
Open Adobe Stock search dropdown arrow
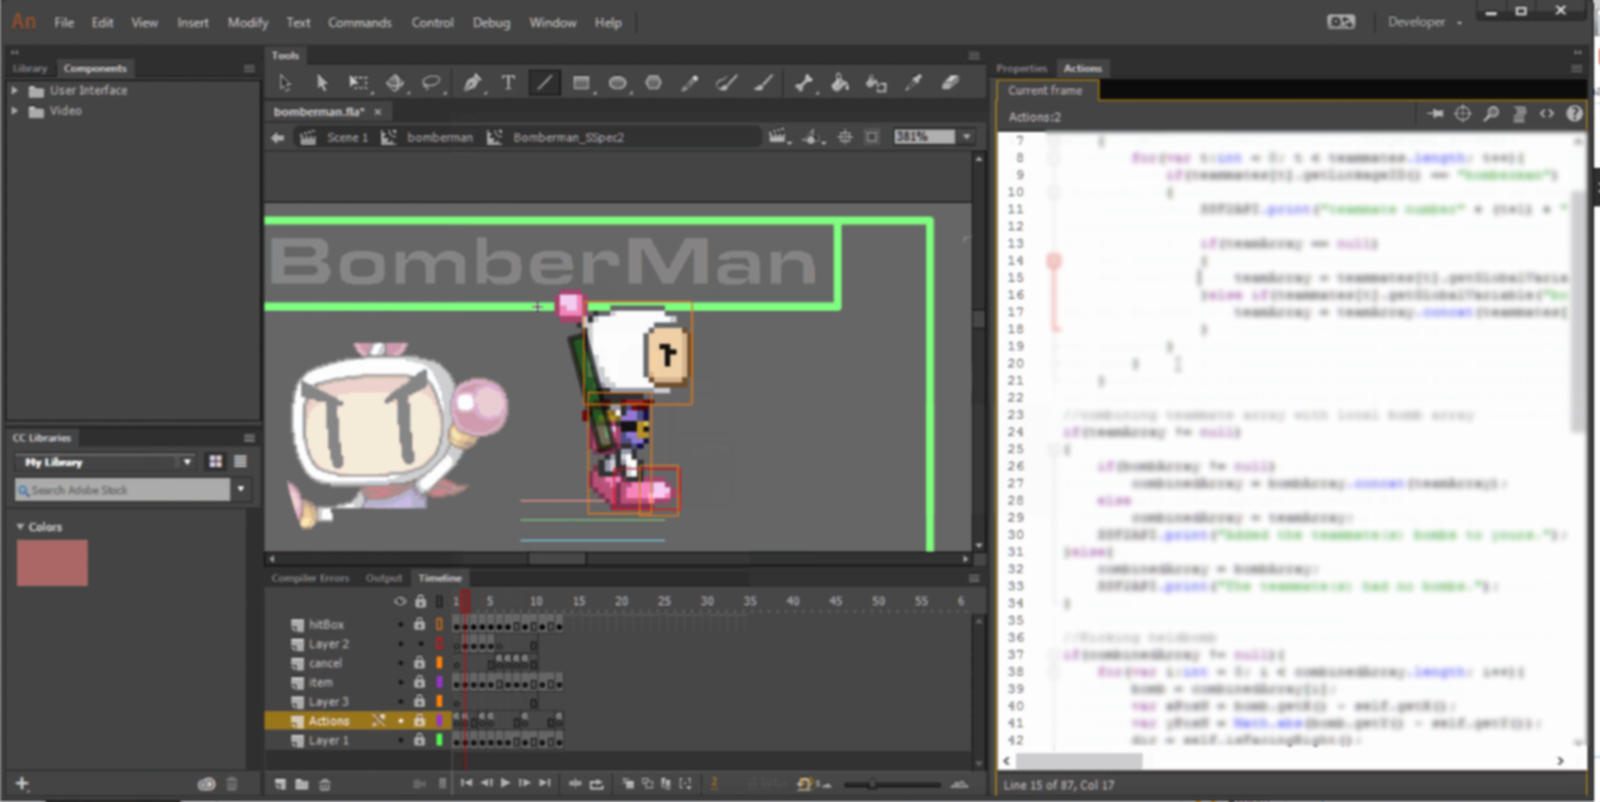(241, 489)
